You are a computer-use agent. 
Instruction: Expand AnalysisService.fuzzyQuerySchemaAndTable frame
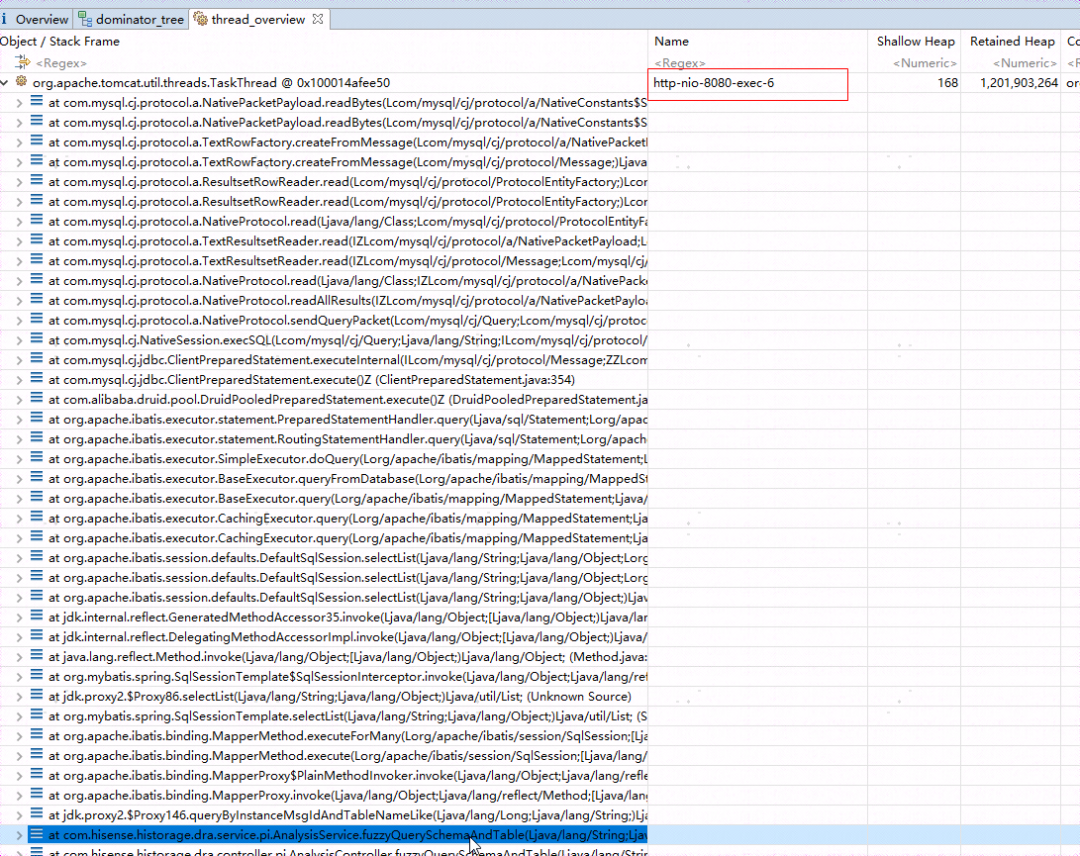point(19,835)
